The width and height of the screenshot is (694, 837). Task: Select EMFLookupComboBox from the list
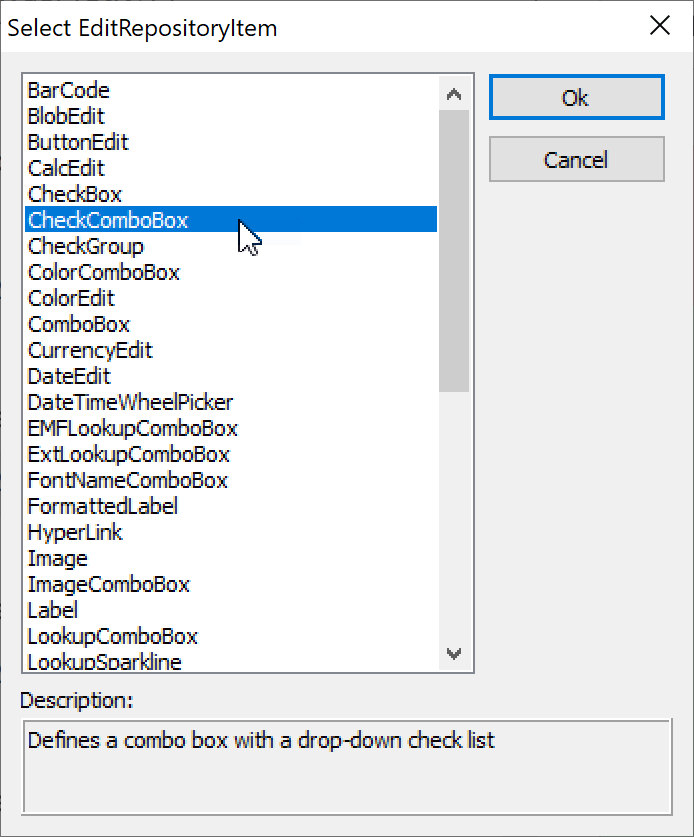[132, 428]
